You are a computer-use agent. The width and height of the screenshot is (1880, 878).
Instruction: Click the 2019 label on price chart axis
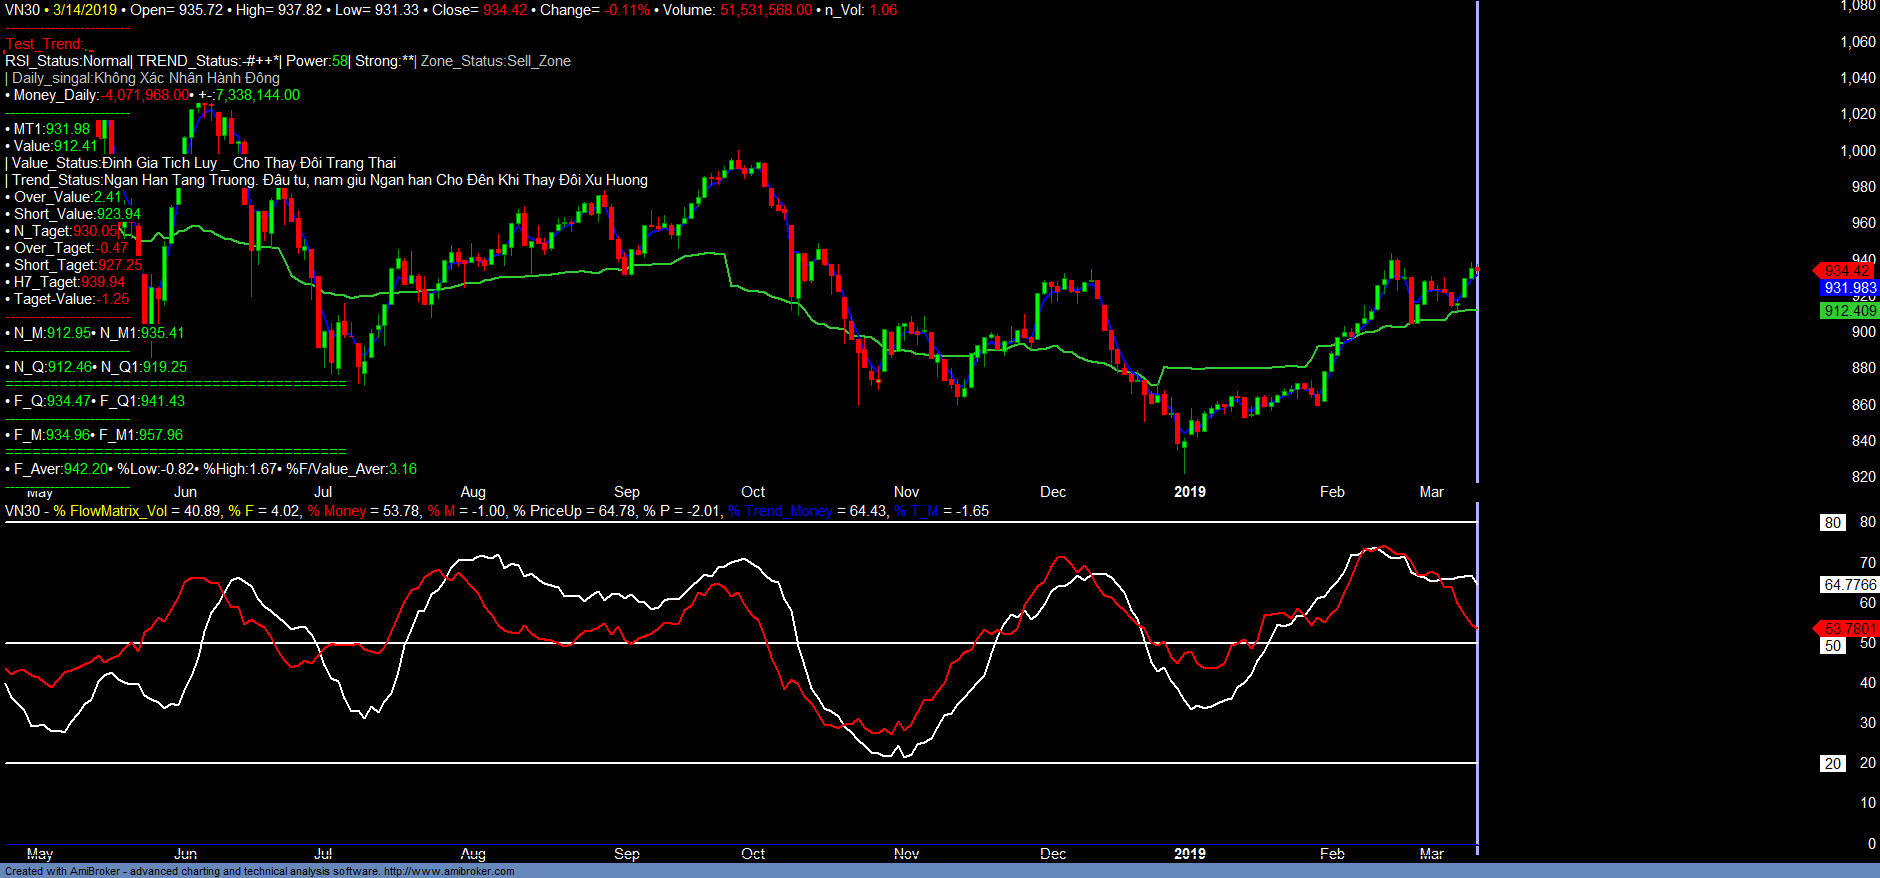tap(1189, 492)
